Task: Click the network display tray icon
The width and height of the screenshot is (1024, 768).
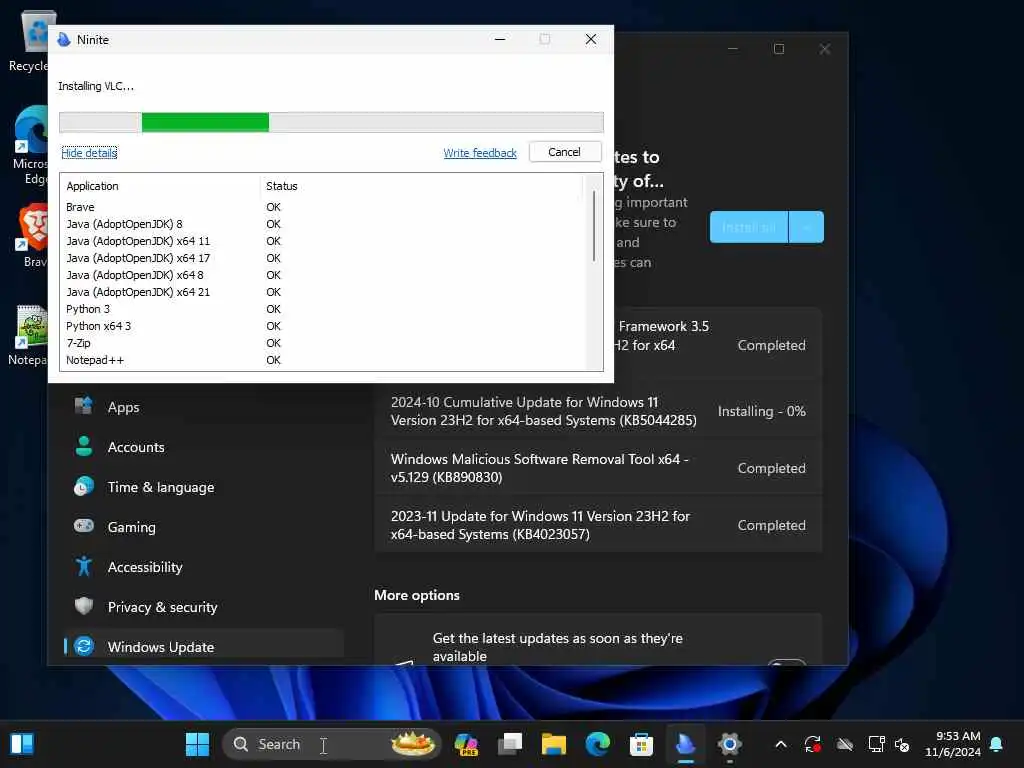Action: [x=876, y=744]
